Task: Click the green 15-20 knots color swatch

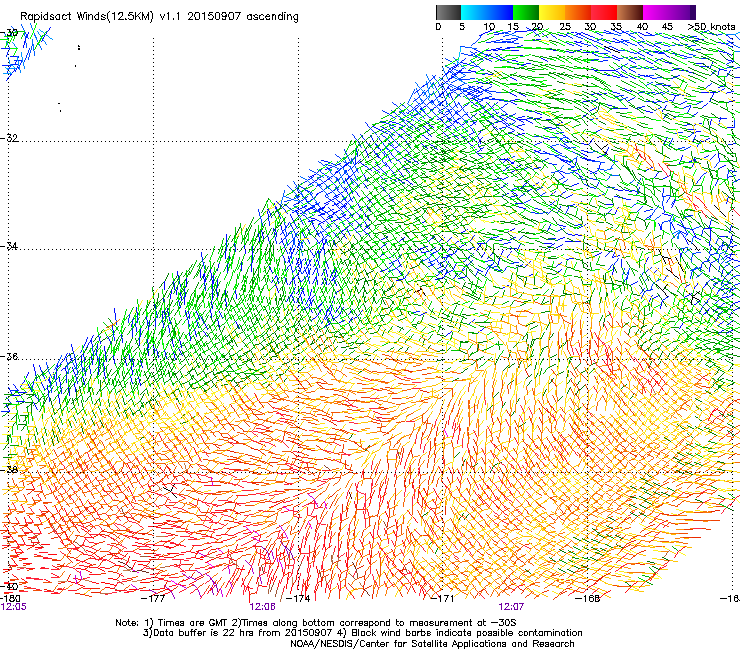Action: pyautogui.click(x=526, y=12)
